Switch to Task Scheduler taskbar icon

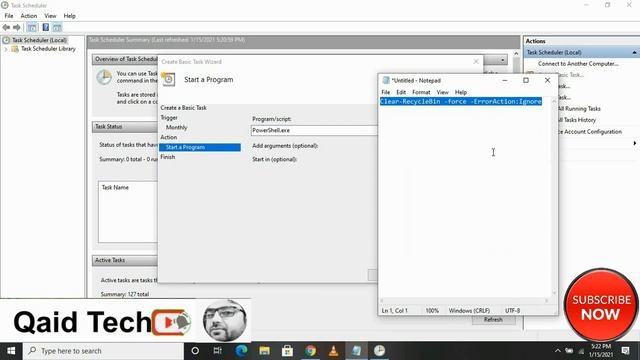379,351
